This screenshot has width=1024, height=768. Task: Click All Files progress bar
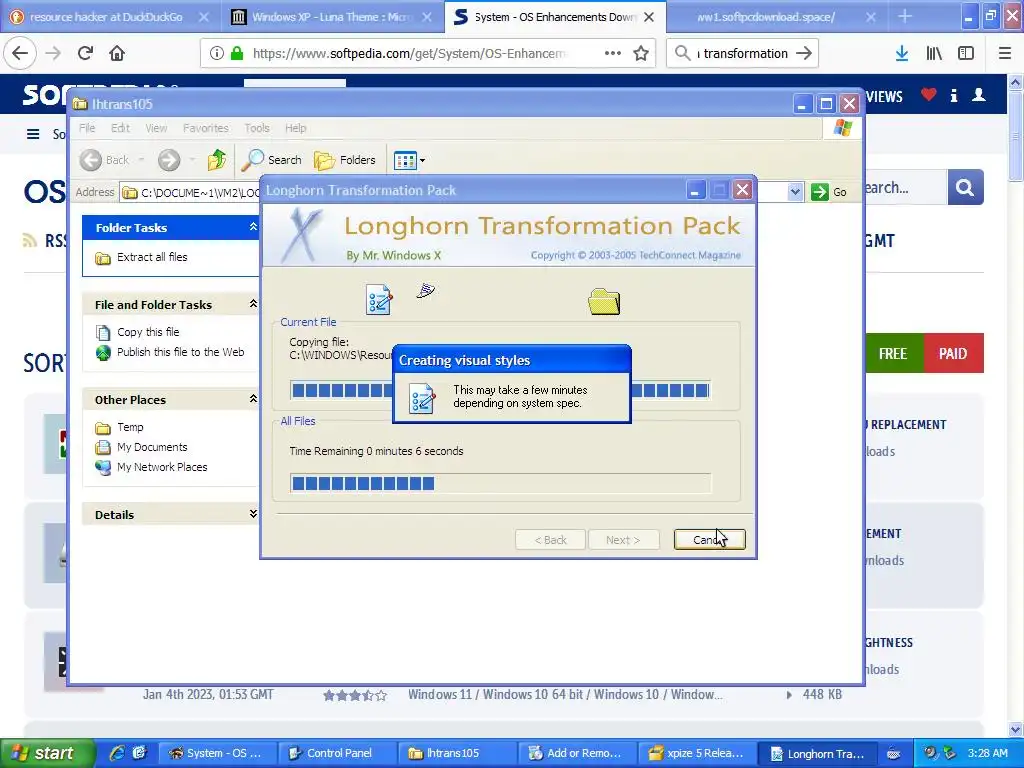tap(500, 483)
